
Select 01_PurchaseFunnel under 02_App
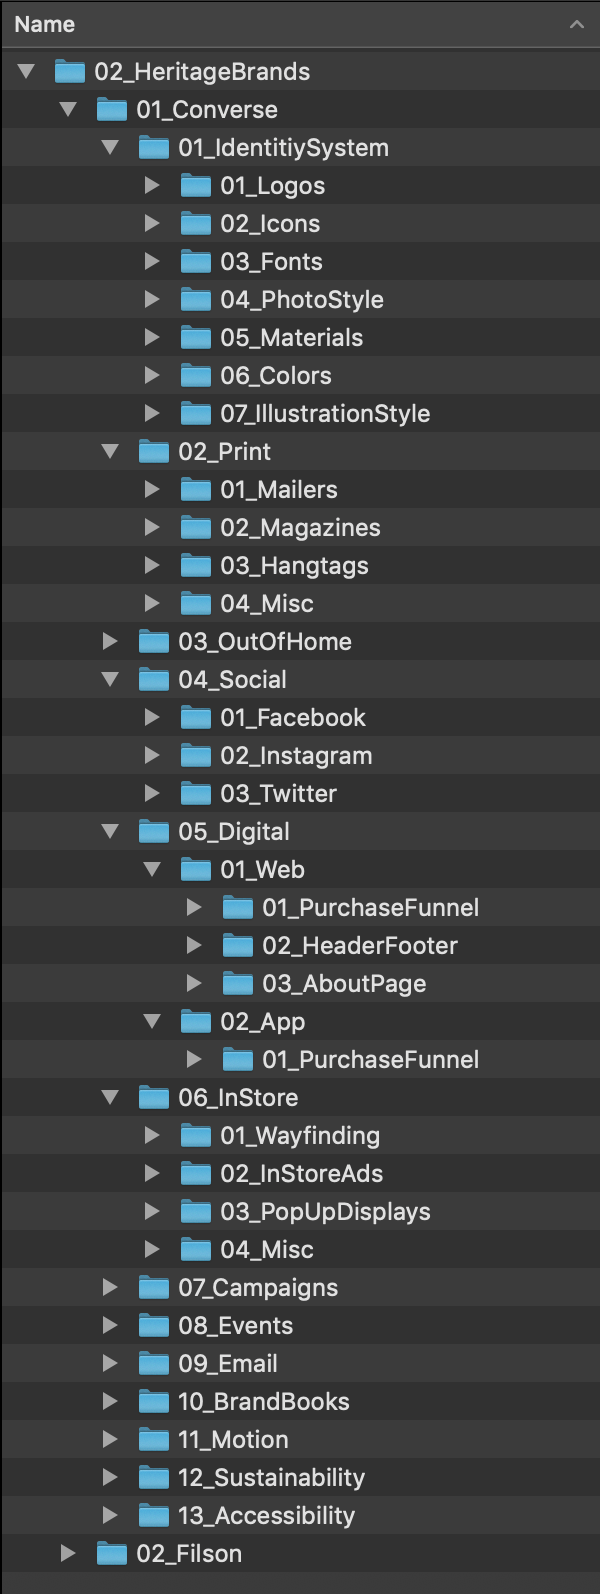pyautogui.click(x=371, y=1059)
